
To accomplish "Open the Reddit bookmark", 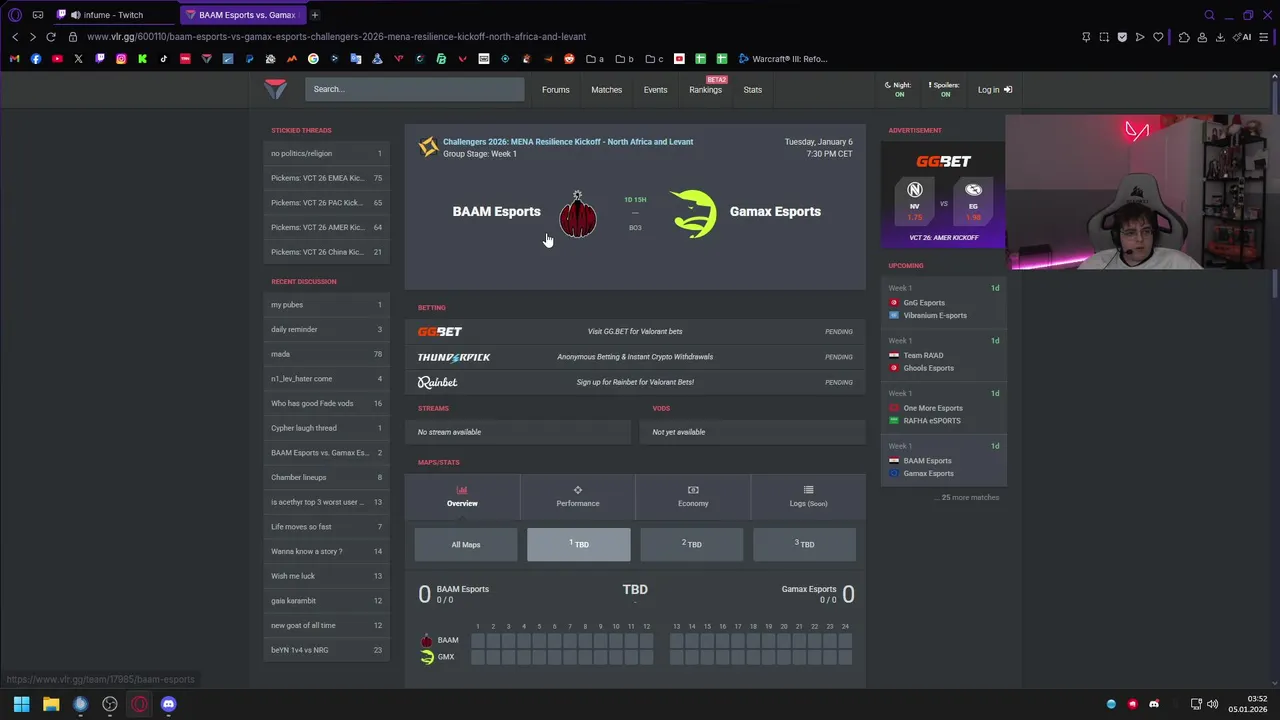I will click(x=569, y=59).
